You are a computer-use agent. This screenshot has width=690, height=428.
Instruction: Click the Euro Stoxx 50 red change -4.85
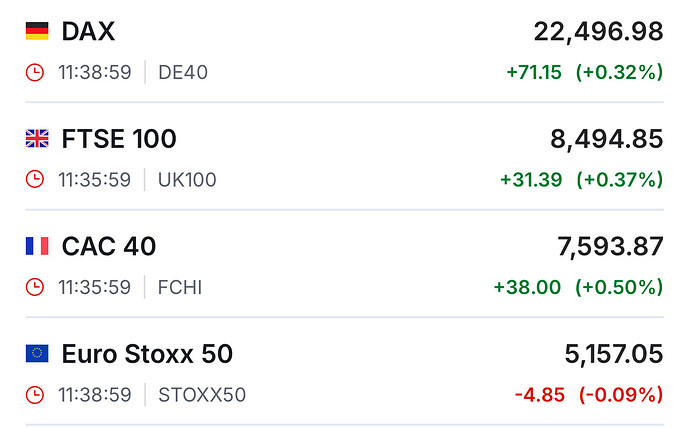(539, 395)
